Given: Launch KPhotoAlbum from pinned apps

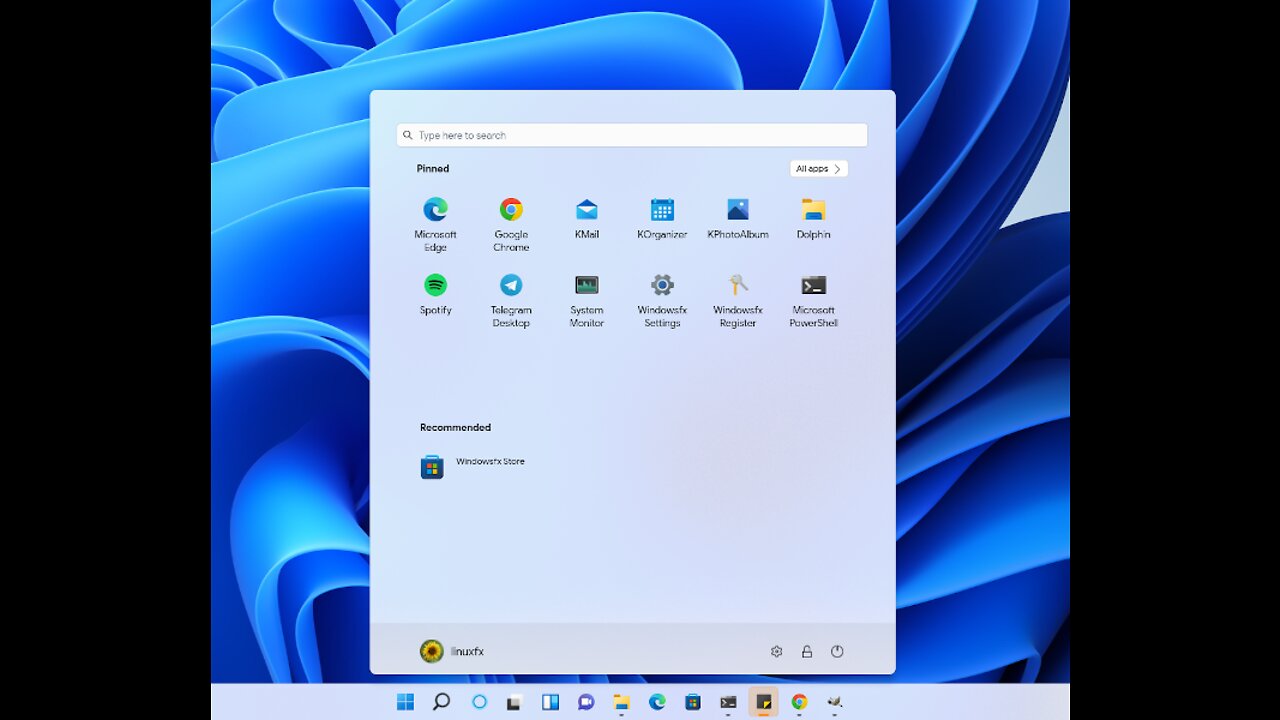Looking at the screenshot, I should coord(738,218).
